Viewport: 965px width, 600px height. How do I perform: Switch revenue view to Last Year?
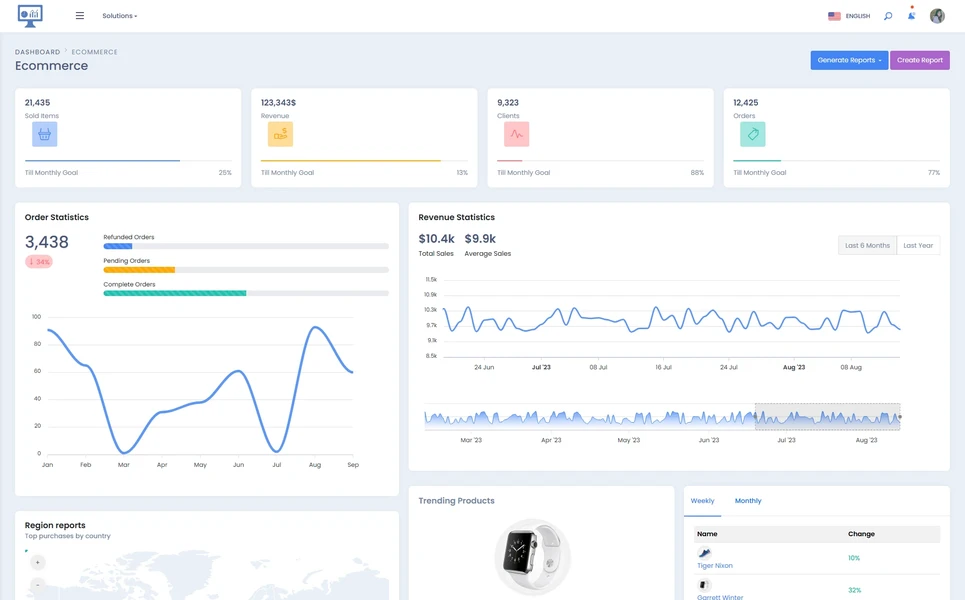(x=918, y=245)
